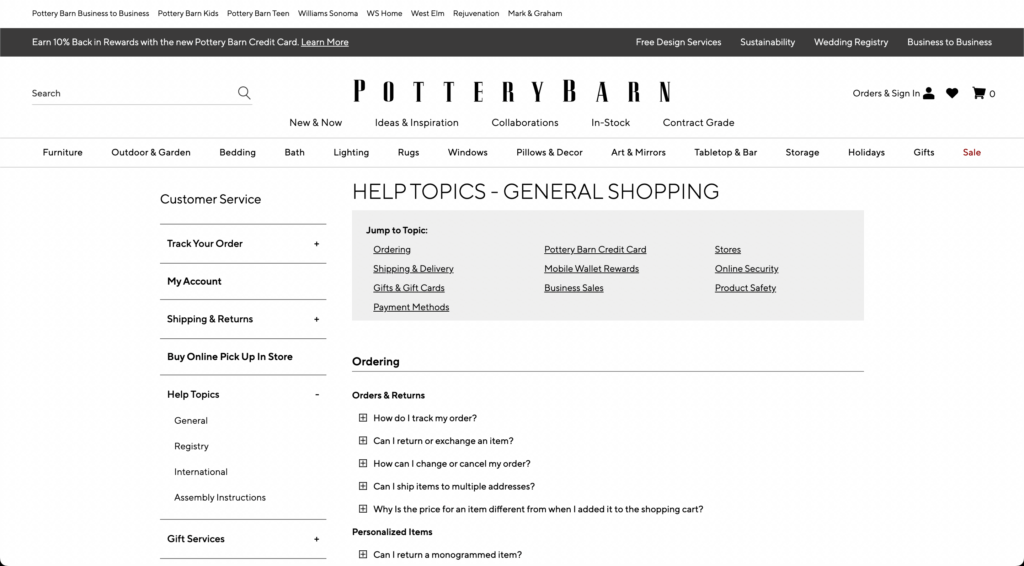Open the Sale menu
This screenshot has width=1024, height=566.
tap(972, 153)
